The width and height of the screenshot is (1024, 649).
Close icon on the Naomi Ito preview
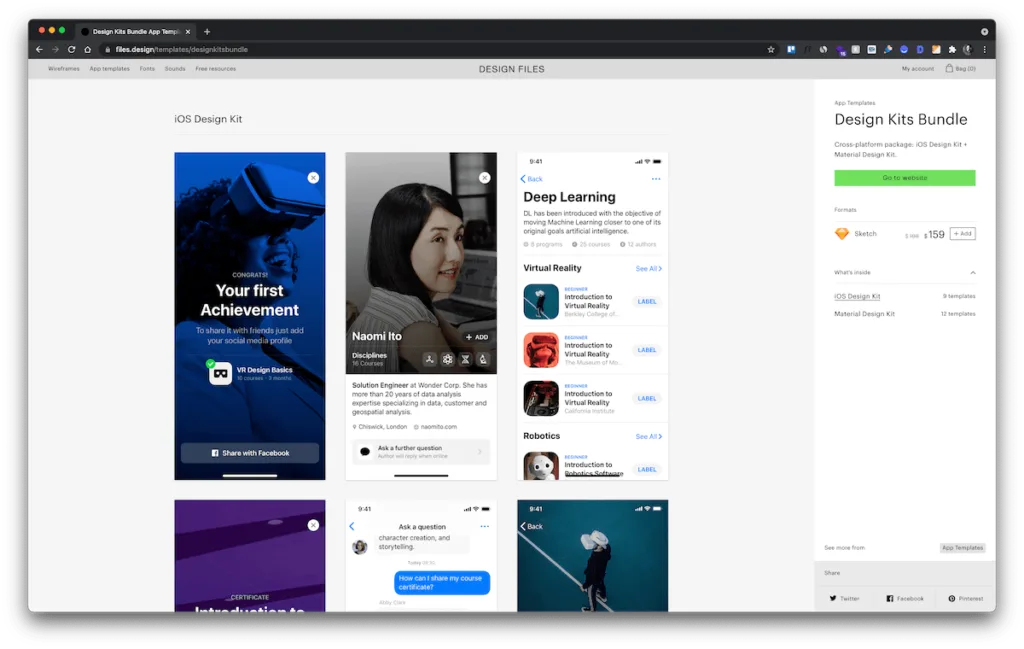tap(485, 178)
